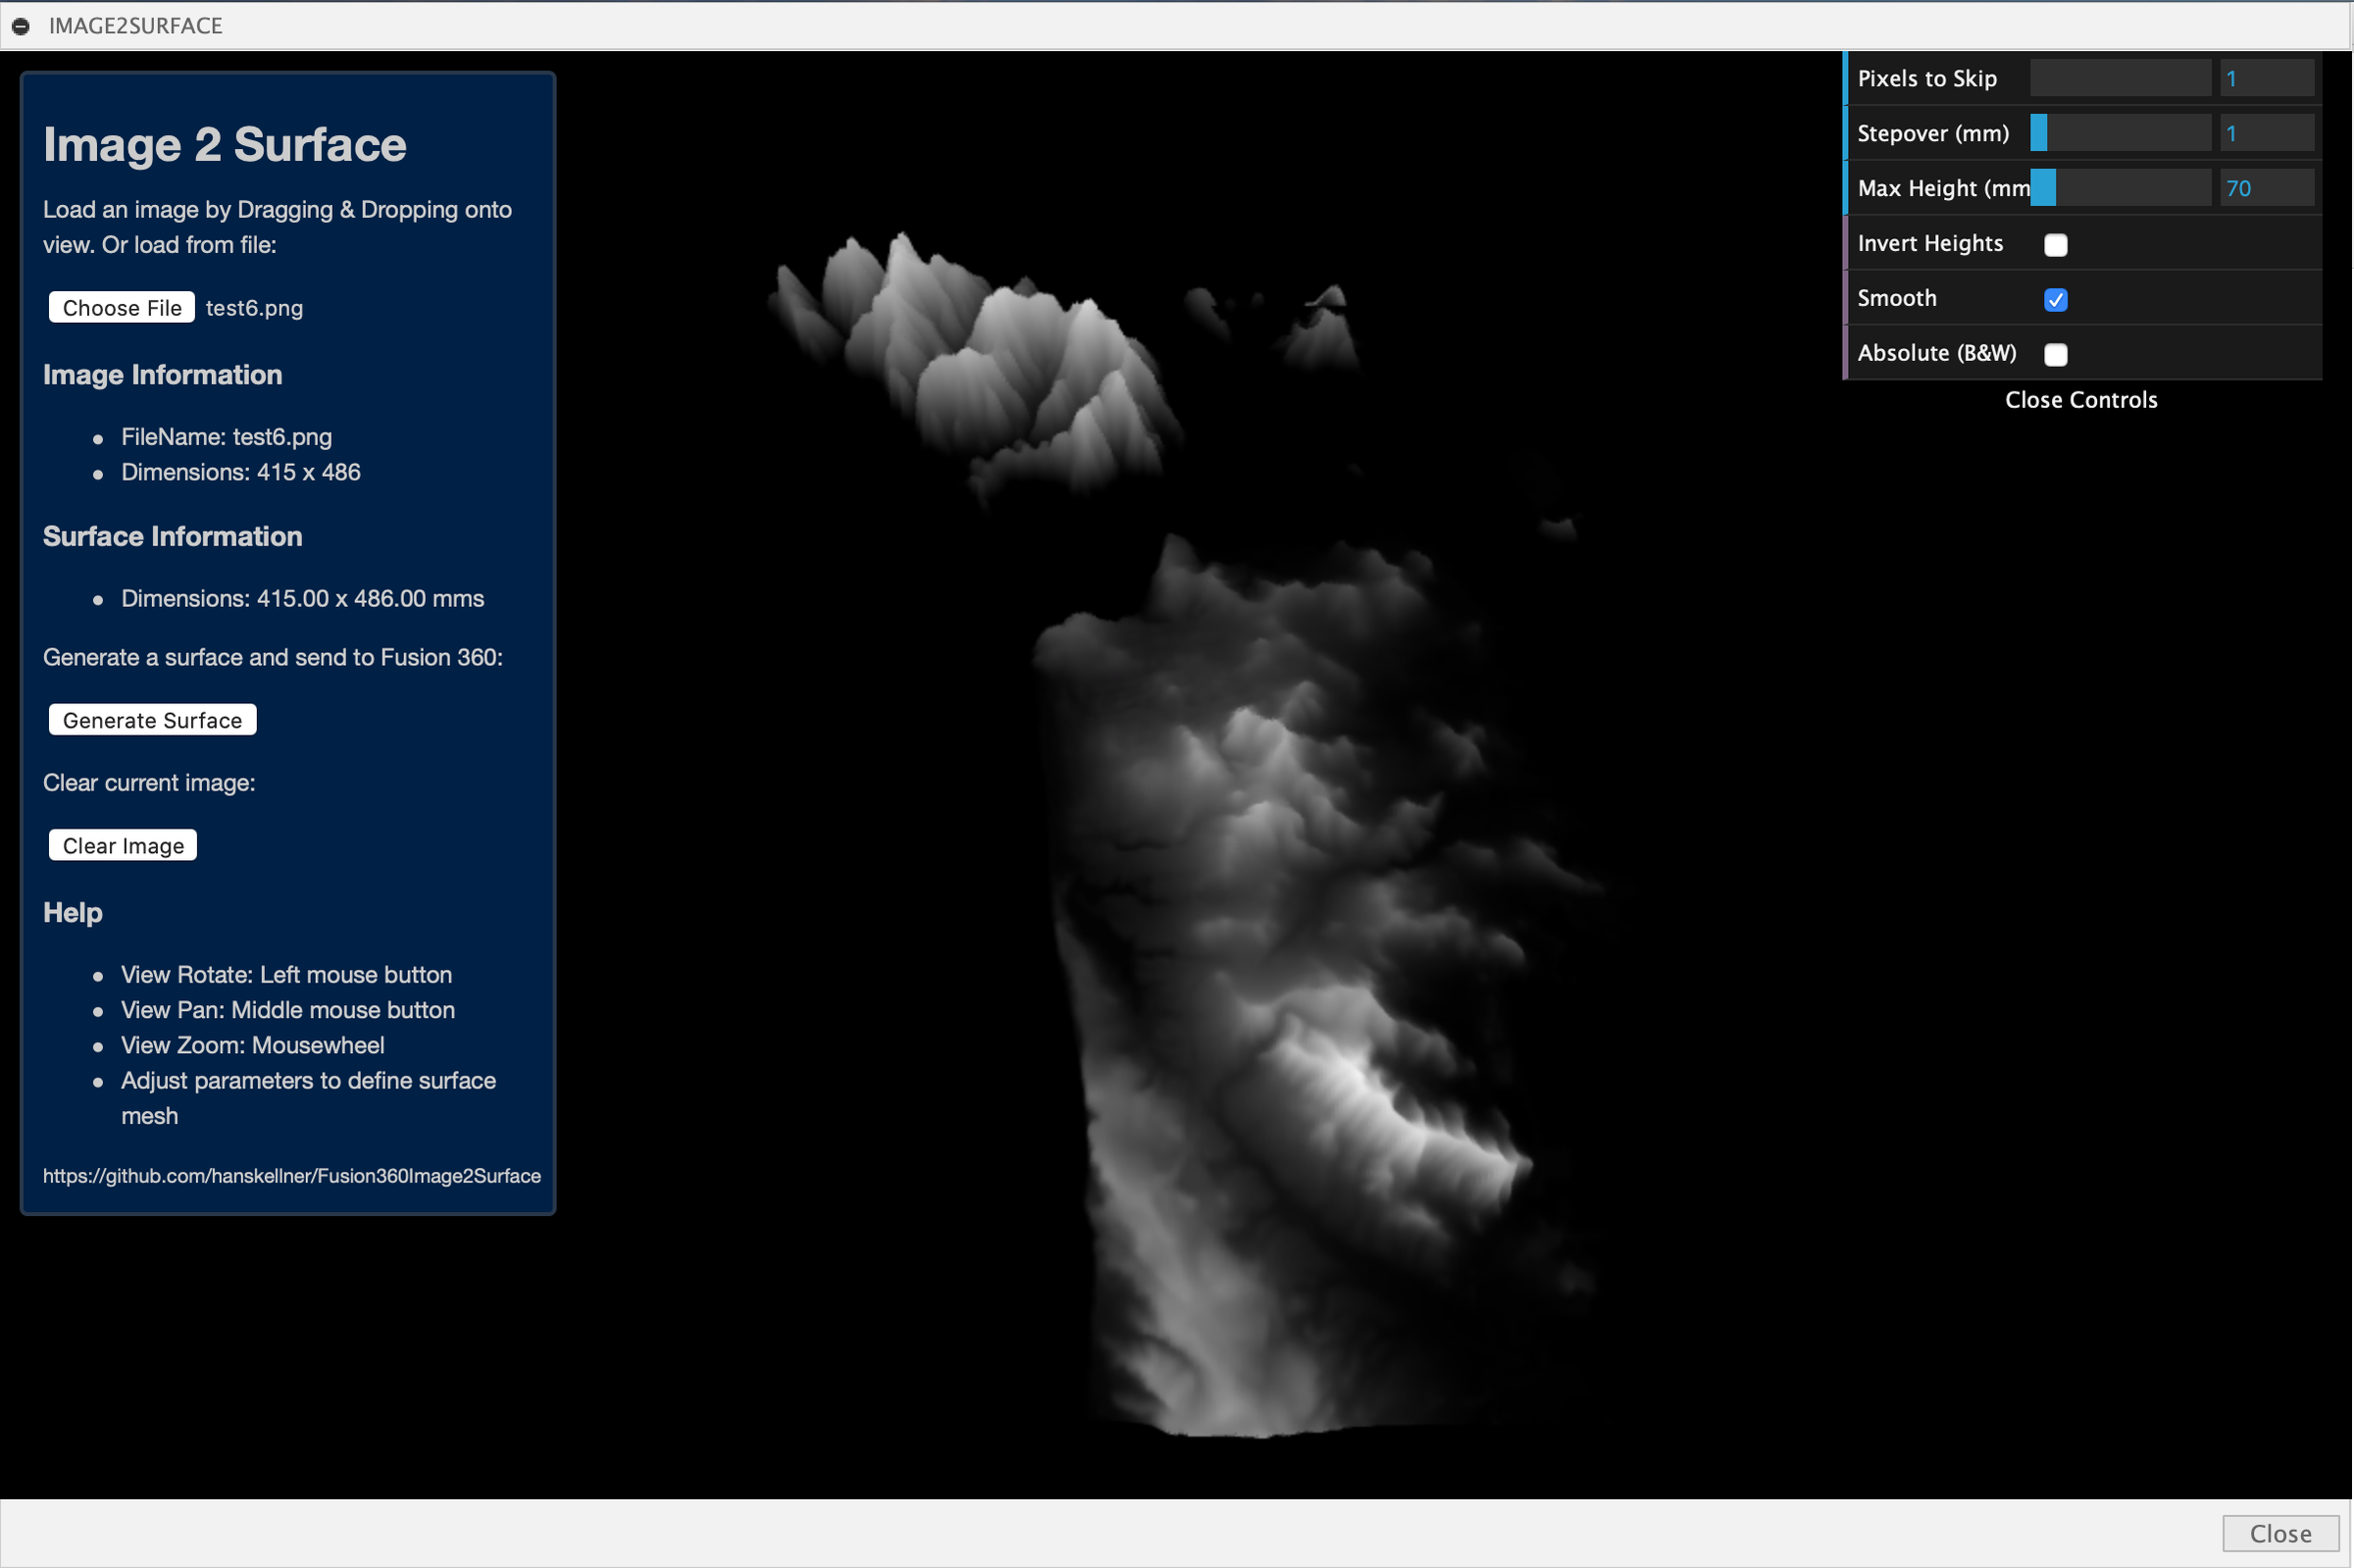Enable the Absolute (B&W) checkbox

2055,354
